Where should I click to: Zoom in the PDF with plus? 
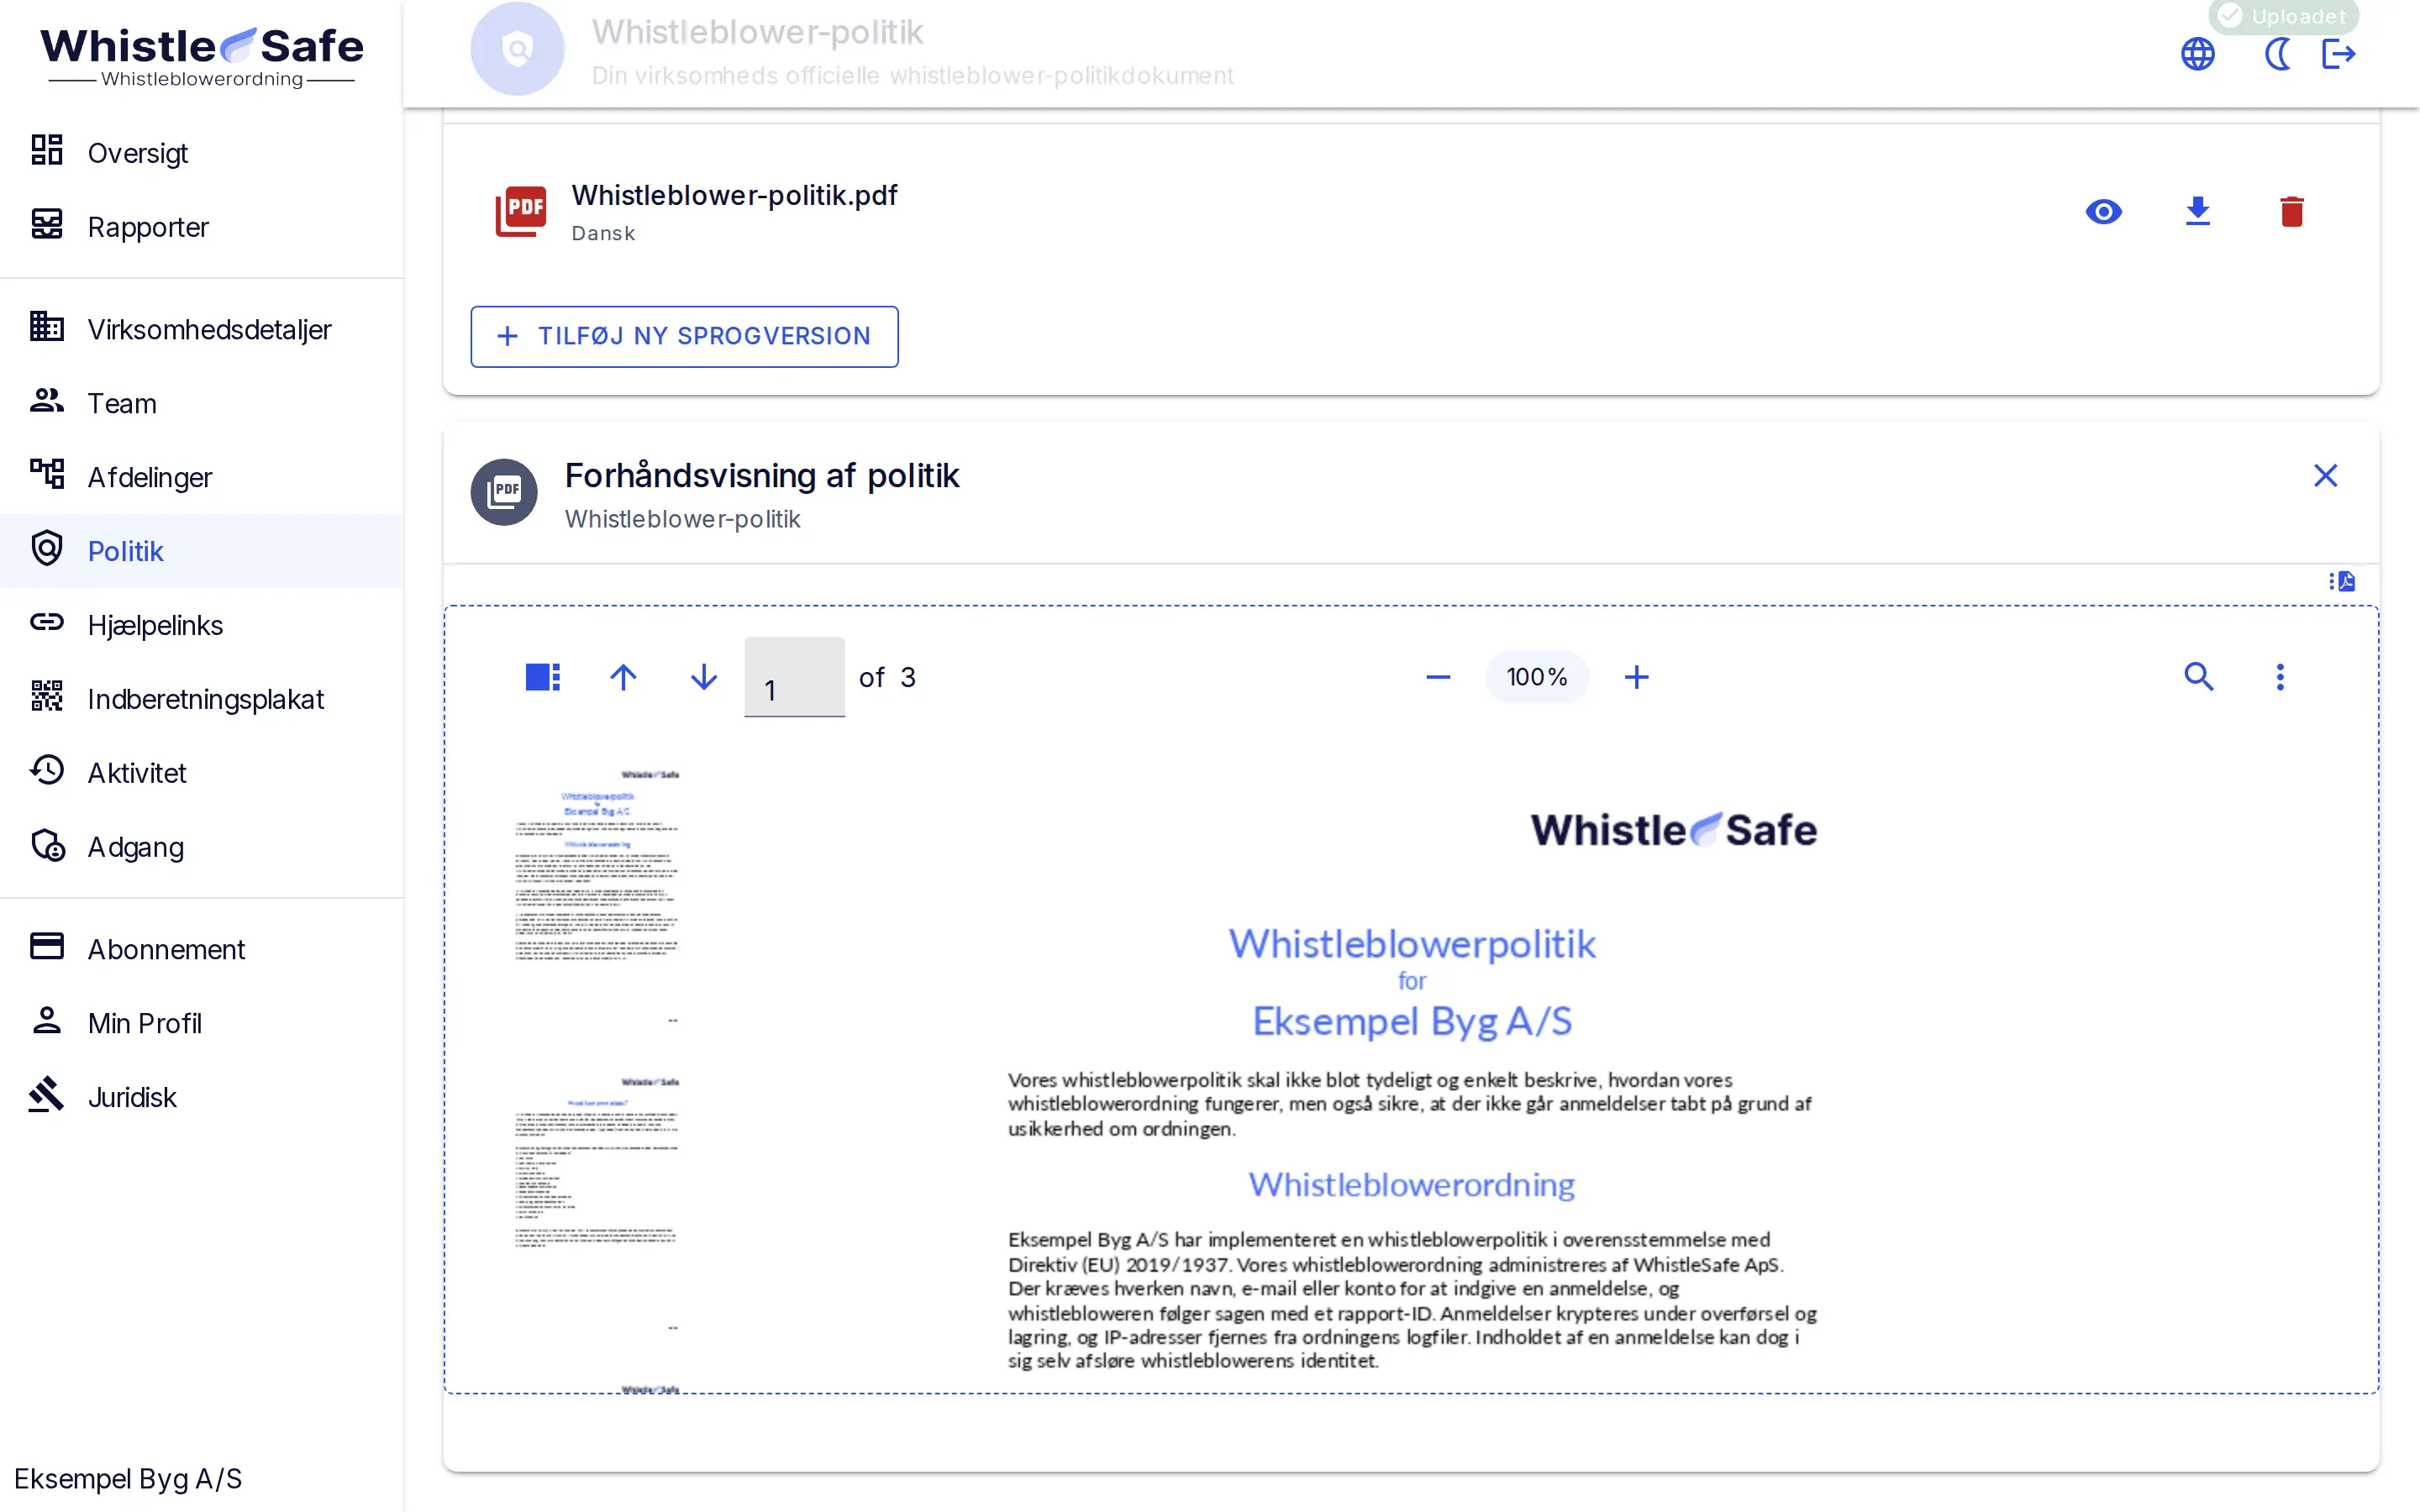(1637, 677)
